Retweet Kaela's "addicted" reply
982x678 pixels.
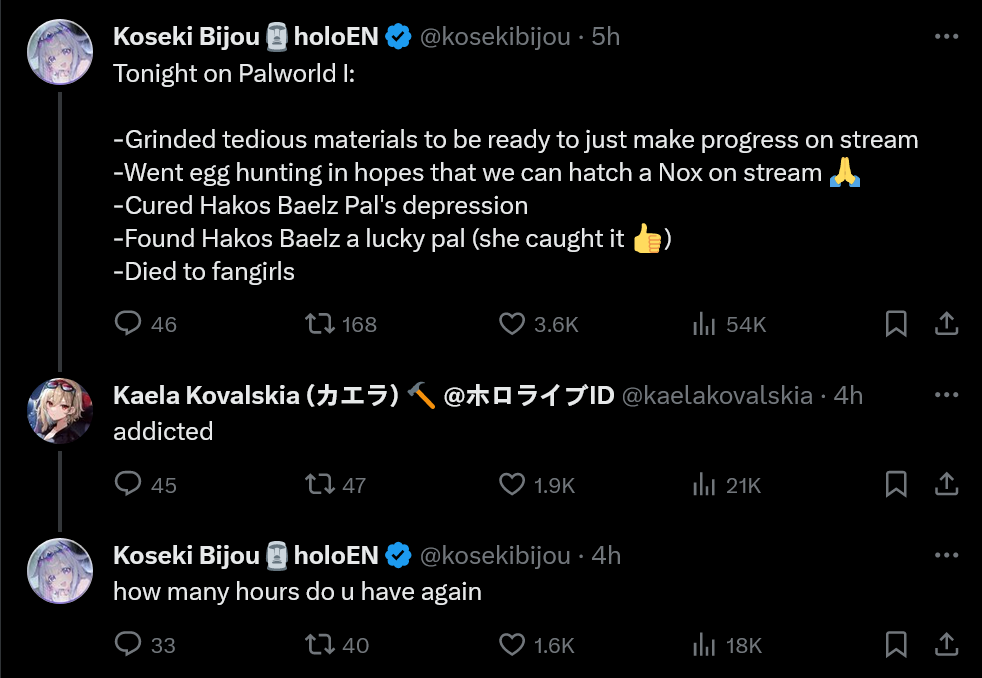(x=319, y=484)
